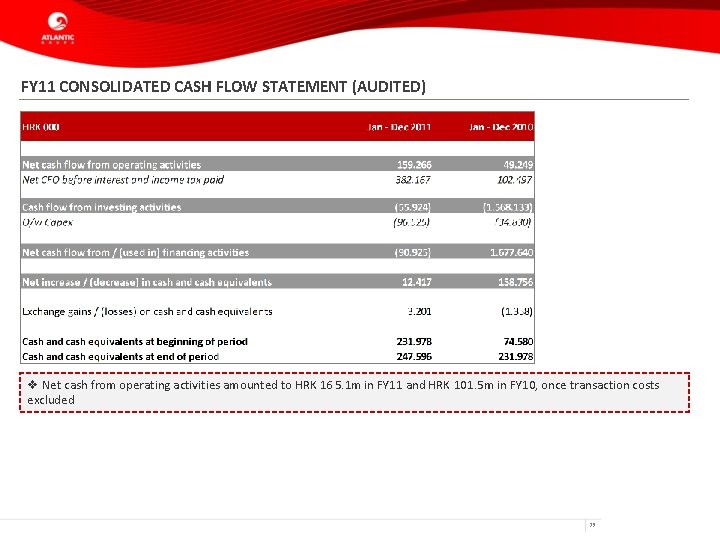
Task: Select the net increase value 158.756
Action: (x=516, y=282)
